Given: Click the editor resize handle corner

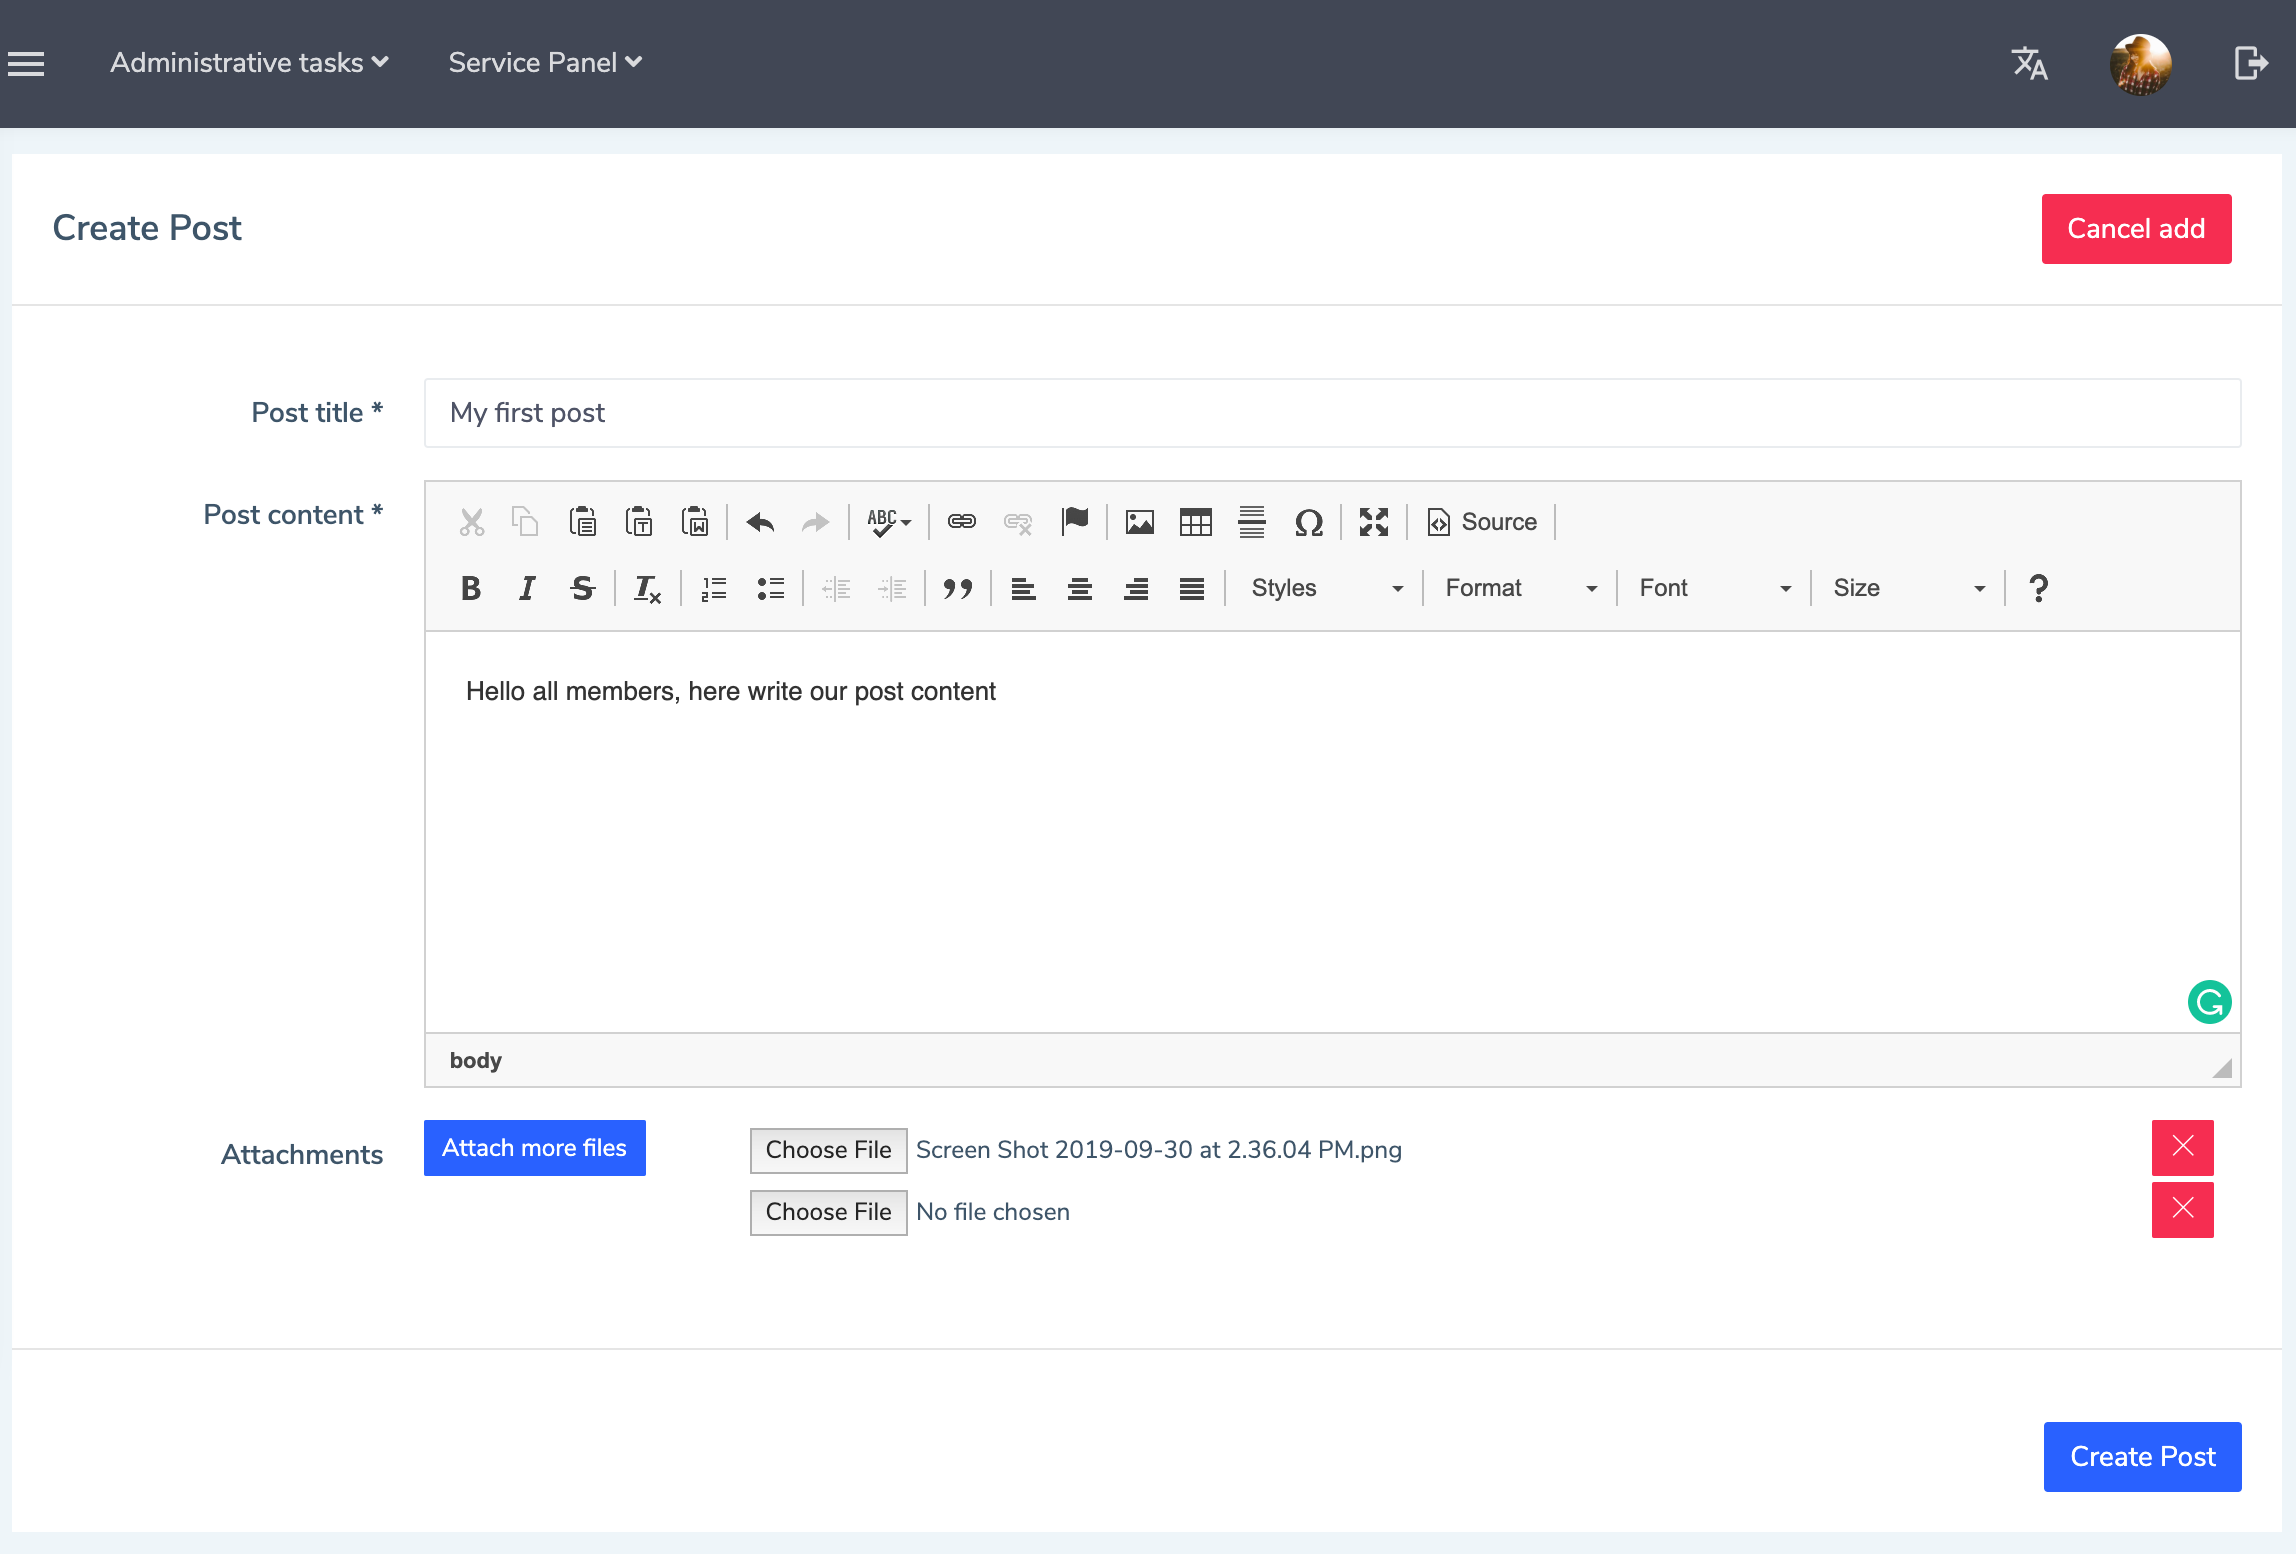Looking at the screenshot, I should [x=2222, y=1069].
